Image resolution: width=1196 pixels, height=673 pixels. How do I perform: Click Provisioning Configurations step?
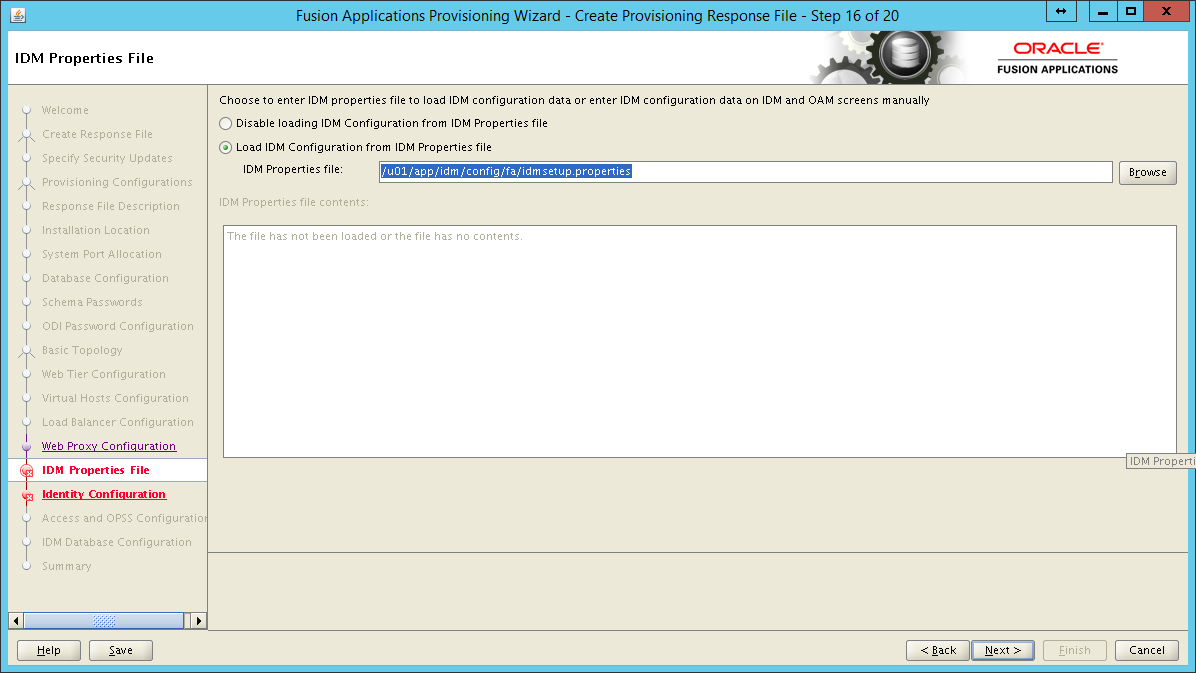tap(117, 182)
